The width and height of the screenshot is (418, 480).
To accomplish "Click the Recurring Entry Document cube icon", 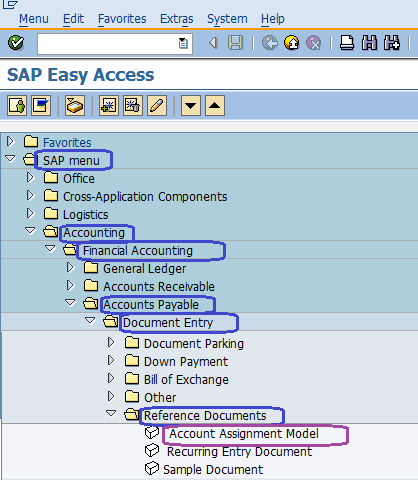I will [152, 451].
